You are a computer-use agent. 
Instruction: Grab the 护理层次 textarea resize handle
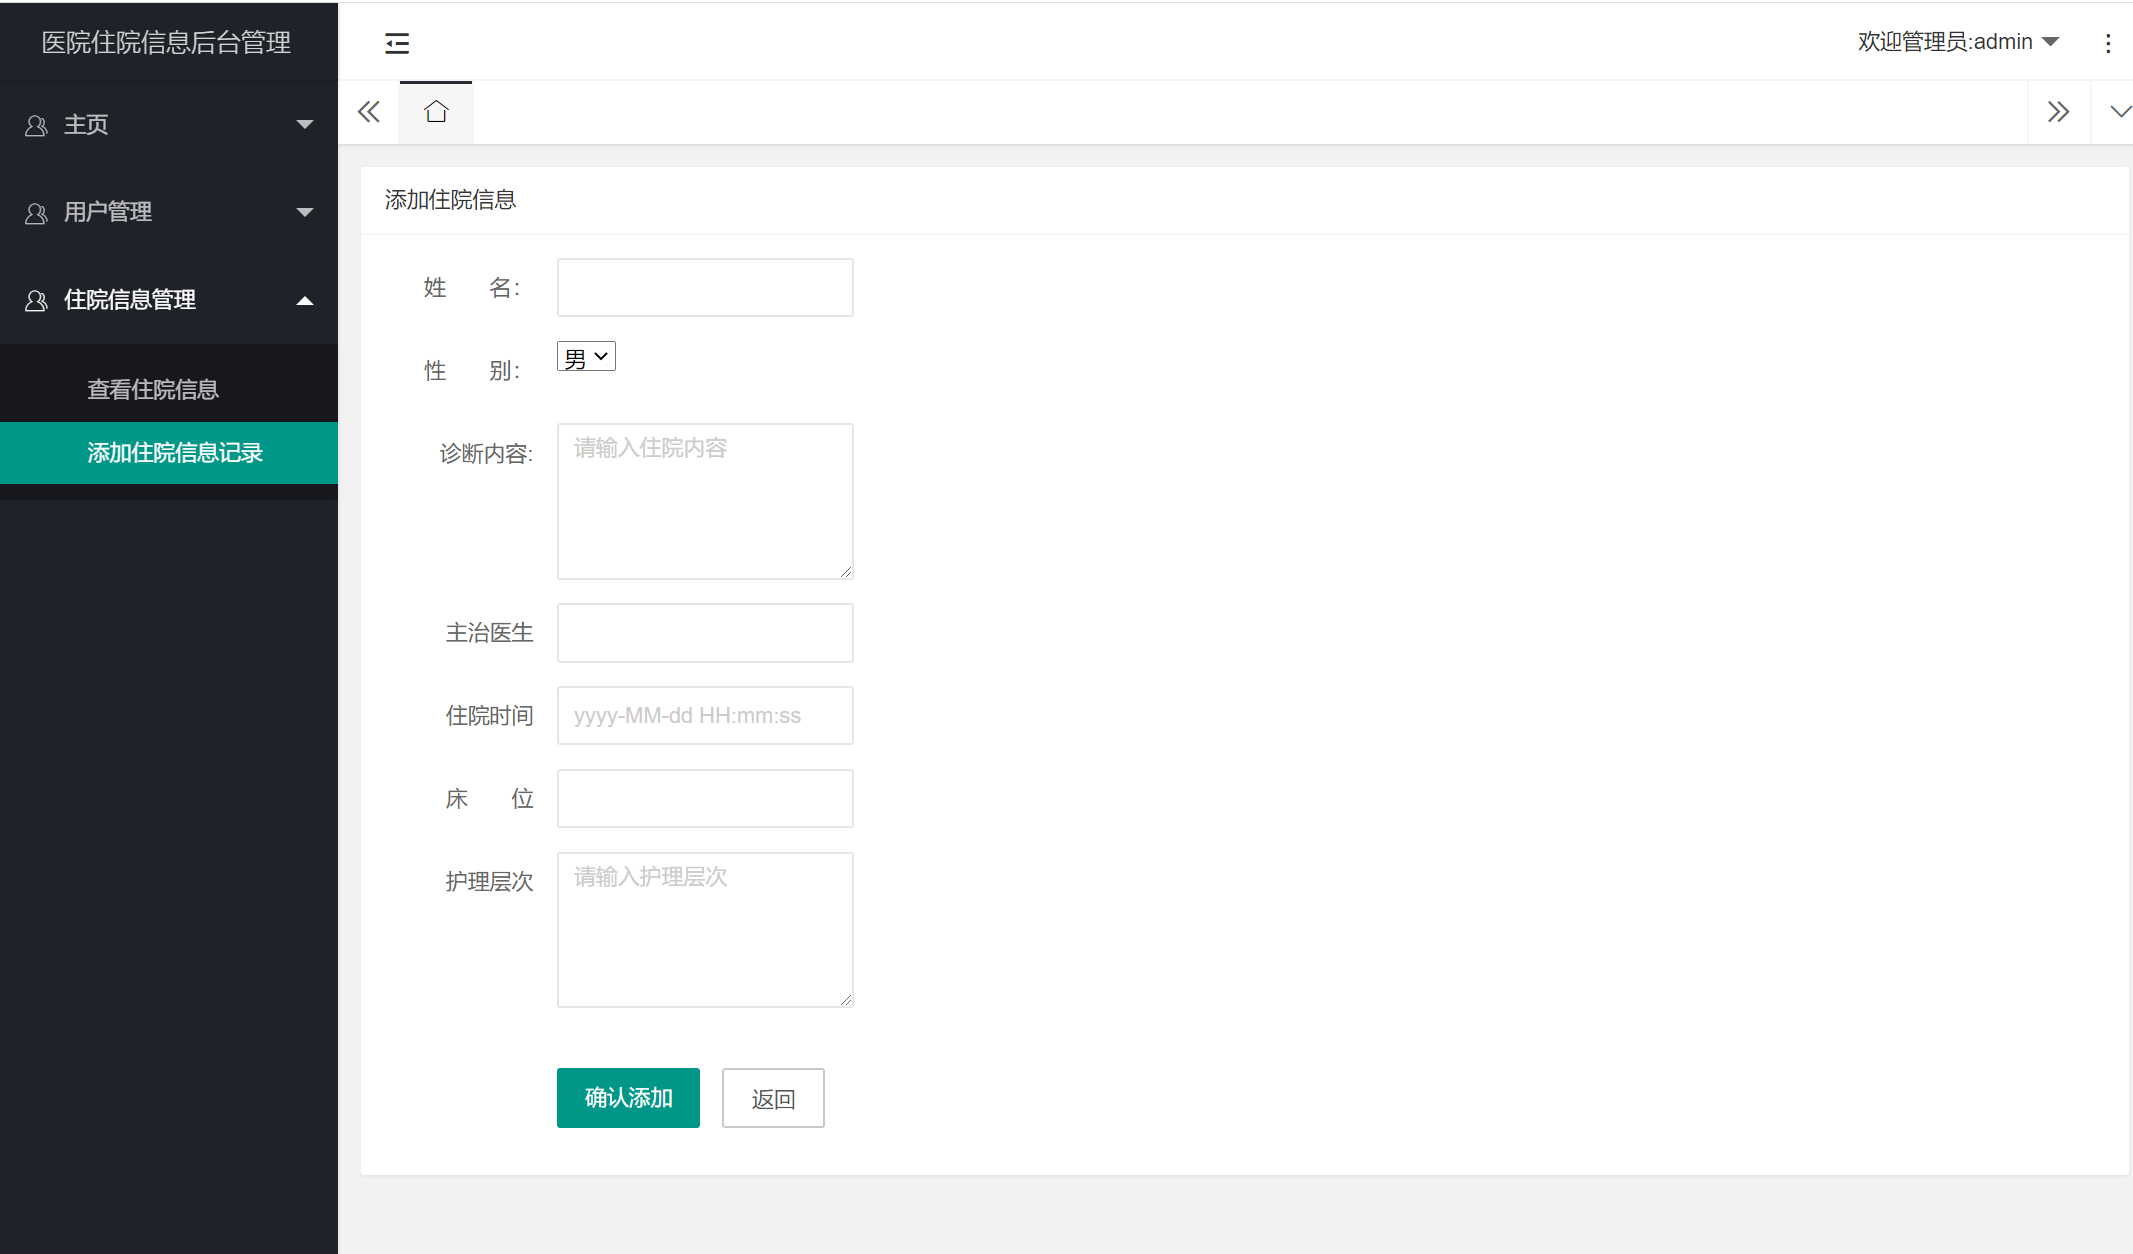click(846, 999)
